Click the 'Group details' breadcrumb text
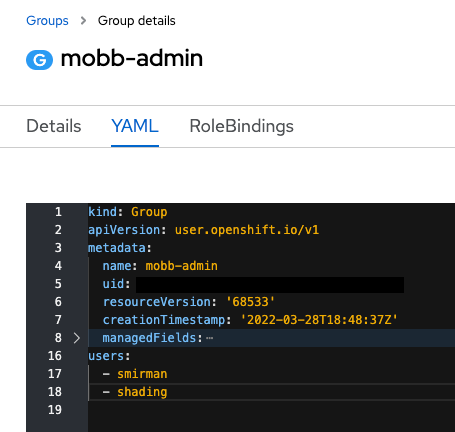The height and width of the screenshot is (432, 455). pos(136,21)
